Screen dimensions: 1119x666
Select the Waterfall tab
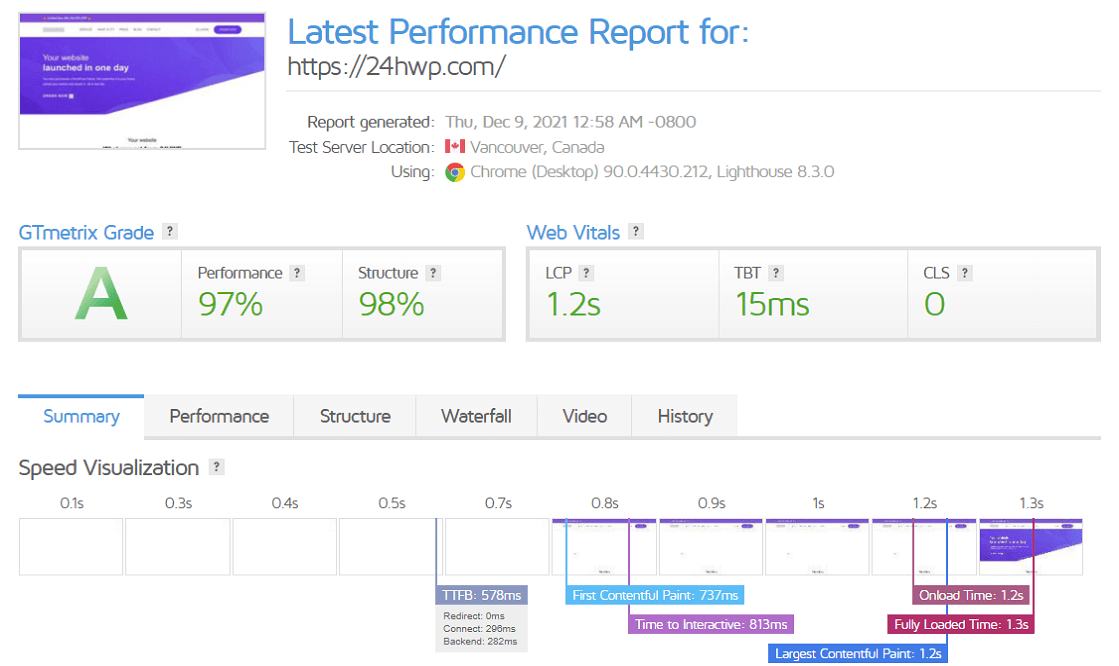(x=476, y=416)
